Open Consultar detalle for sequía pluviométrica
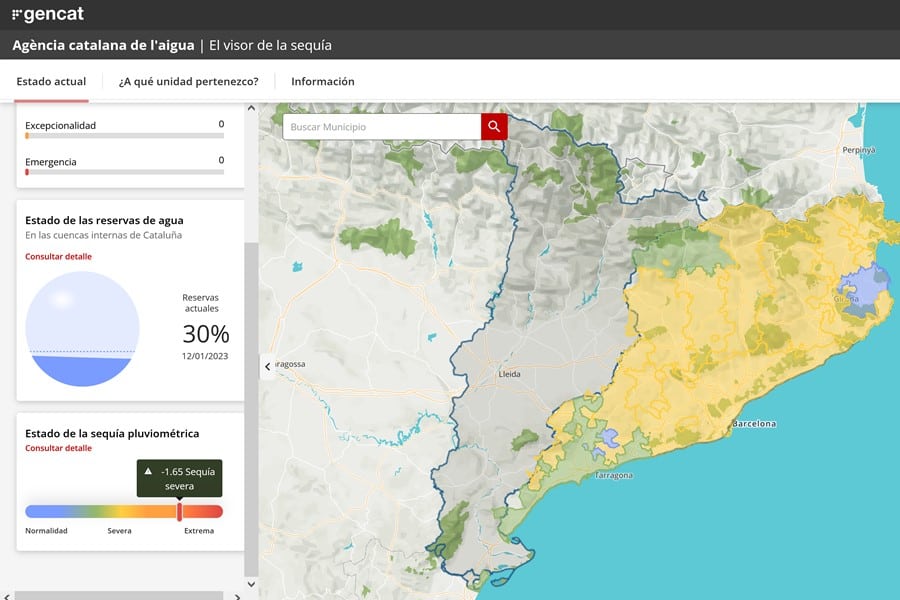Screen dimensions: 900x600 click(x=58, y=448)
